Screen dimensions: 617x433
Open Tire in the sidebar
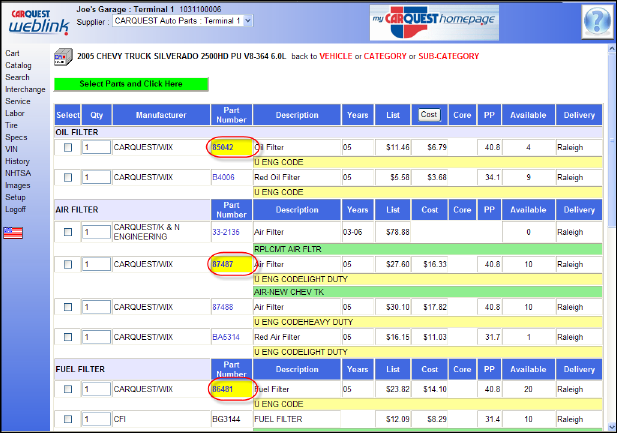[x=11, y=125]
